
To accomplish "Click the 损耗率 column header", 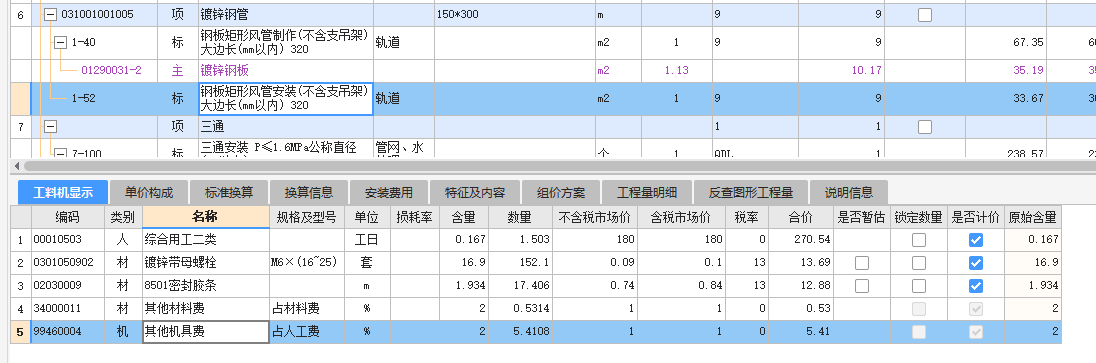I will coord(415,217).
